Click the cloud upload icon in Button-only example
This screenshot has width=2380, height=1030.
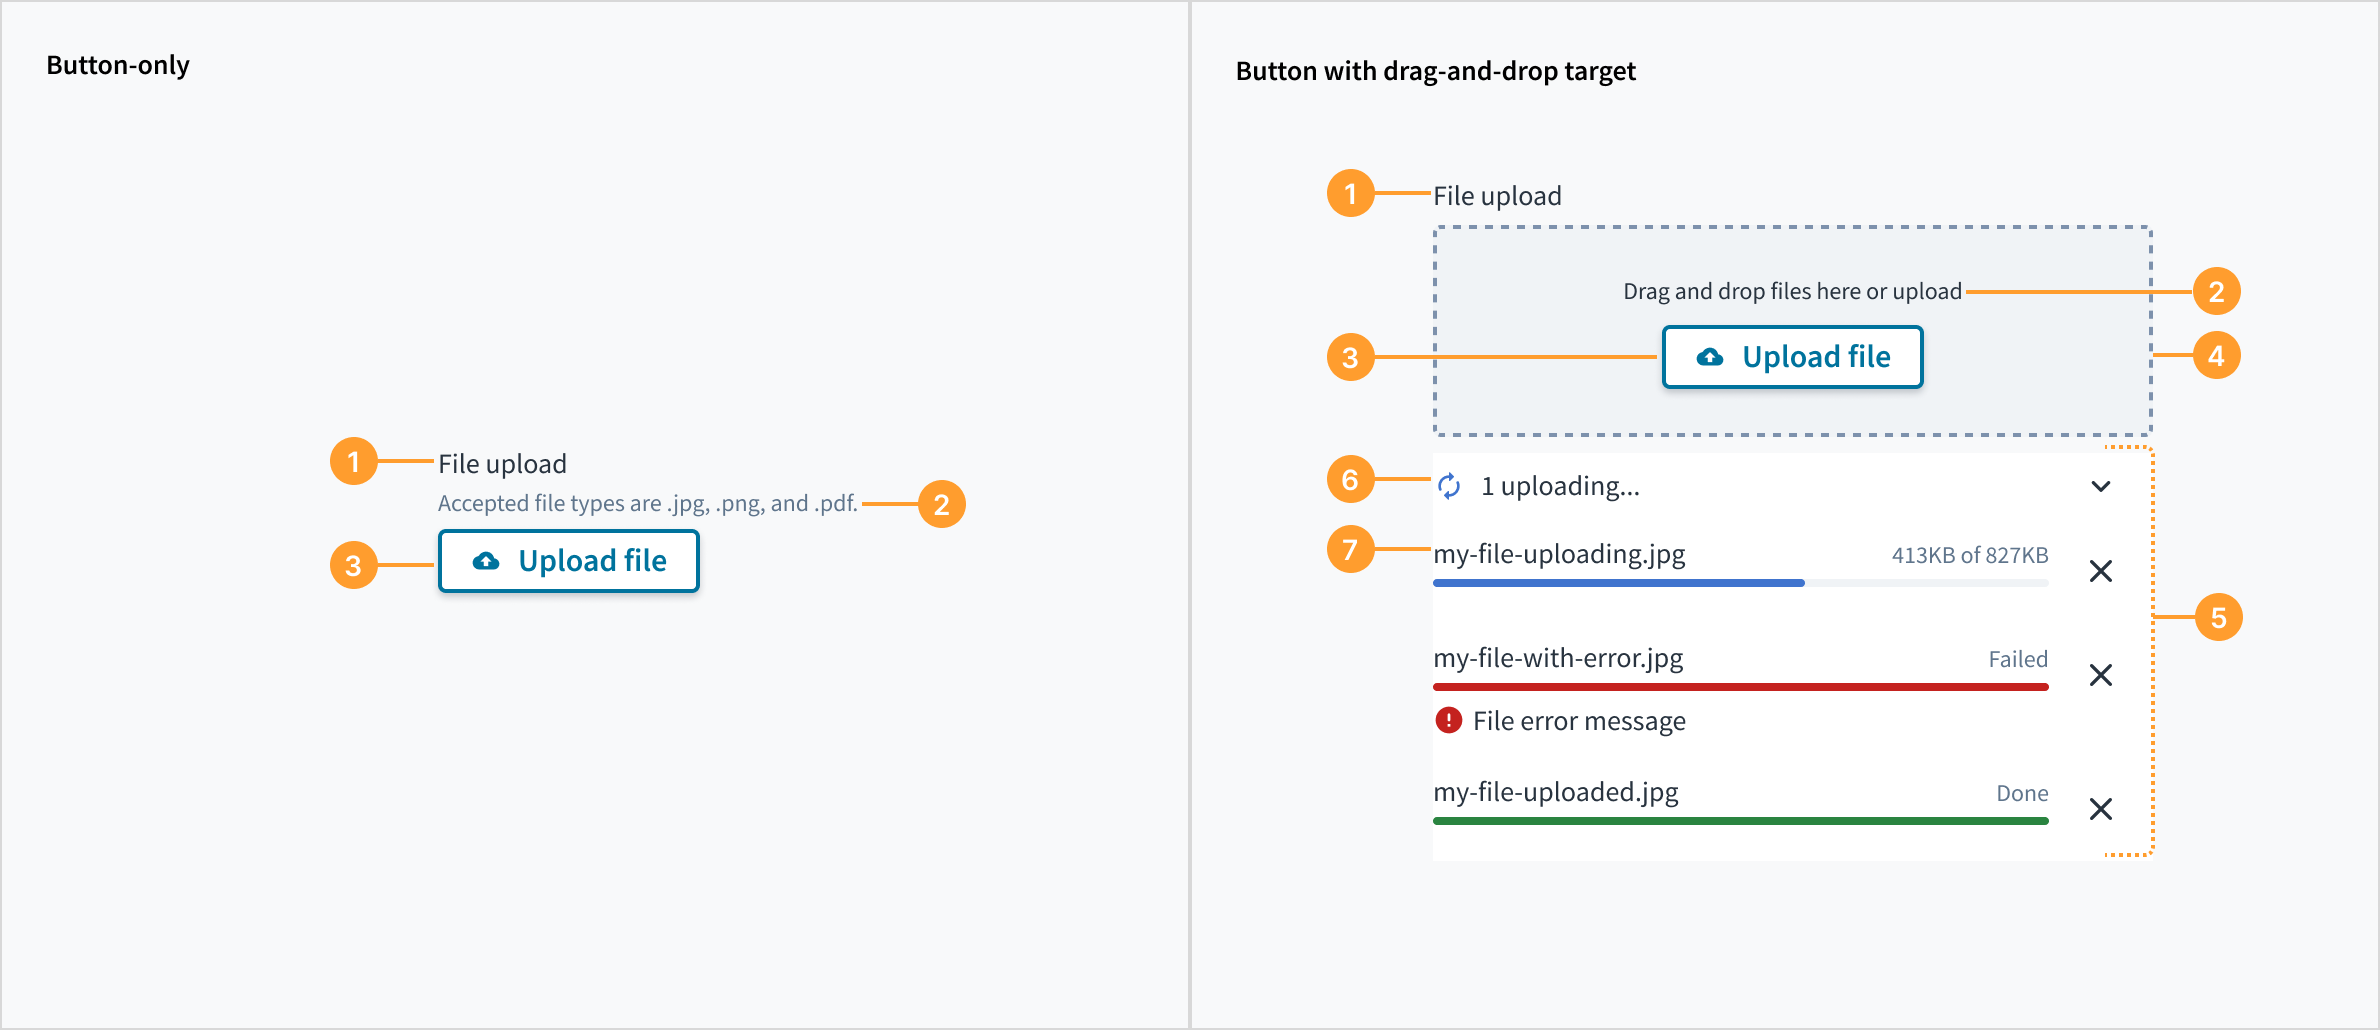click(486, 561)
